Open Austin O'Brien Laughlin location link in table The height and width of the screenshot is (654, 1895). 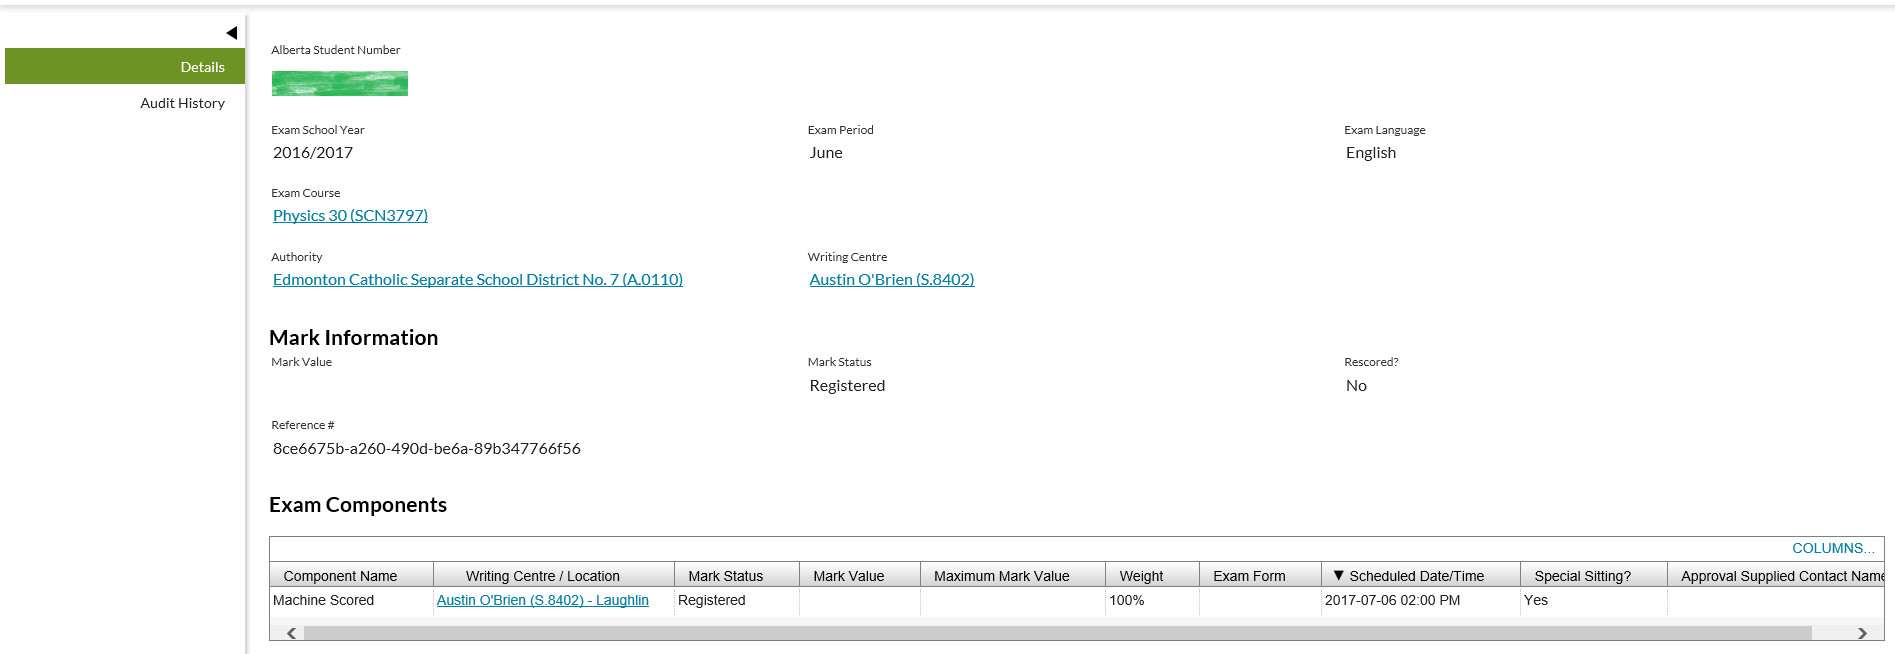(x=542, y=601)
